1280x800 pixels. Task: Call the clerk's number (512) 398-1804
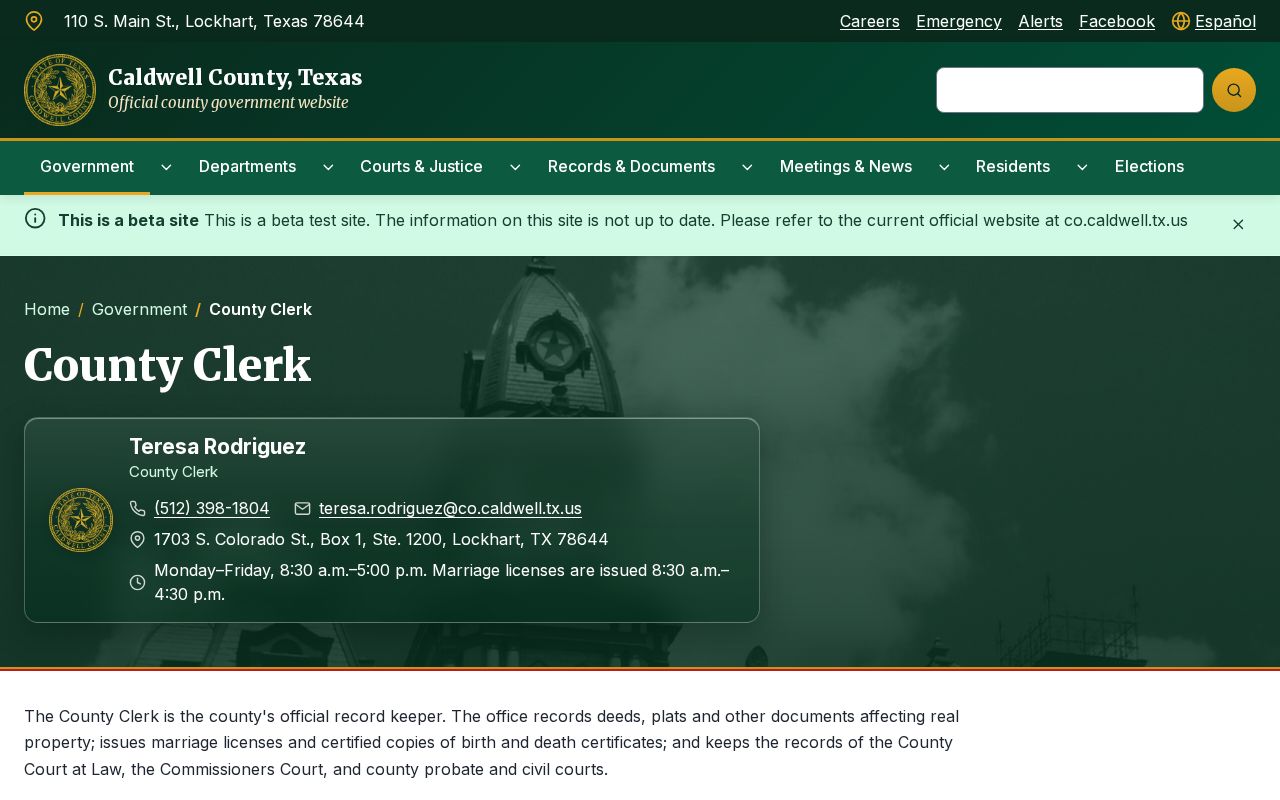[212, 509]
